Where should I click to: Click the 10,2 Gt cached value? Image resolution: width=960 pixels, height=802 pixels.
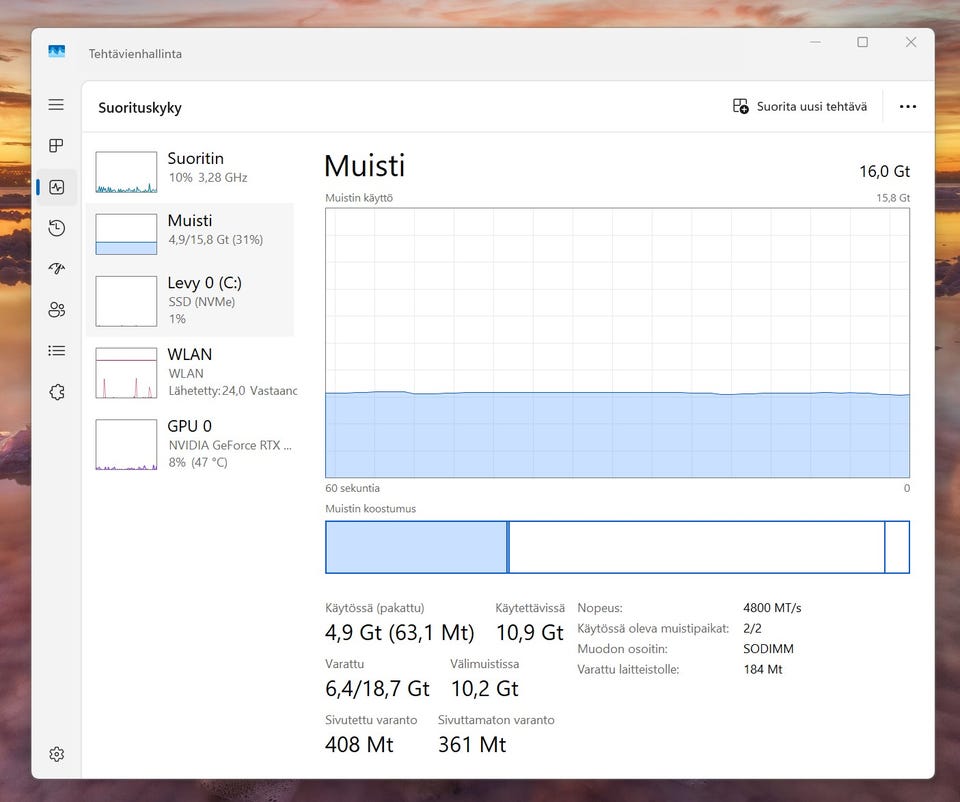(x=484, y=689)
